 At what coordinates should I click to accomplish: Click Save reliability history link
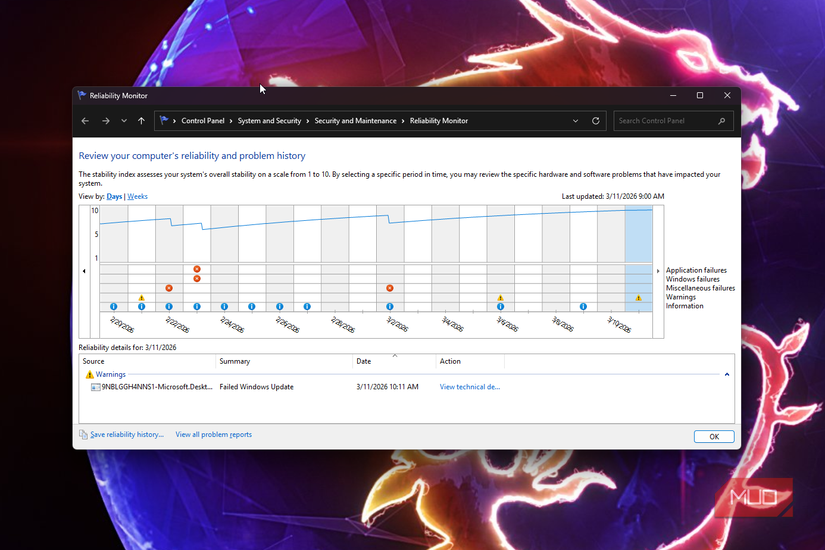tap(127, 435)
